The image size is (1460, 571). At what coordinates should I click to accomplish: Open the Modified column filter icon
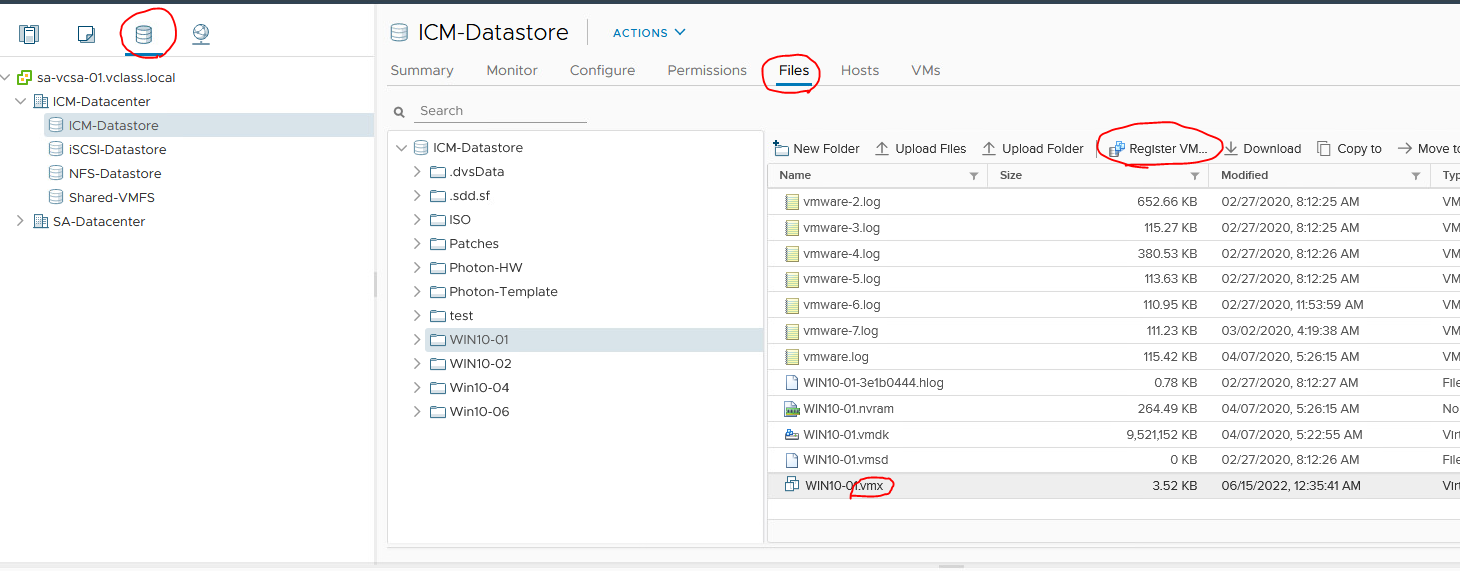[1416, 176]
